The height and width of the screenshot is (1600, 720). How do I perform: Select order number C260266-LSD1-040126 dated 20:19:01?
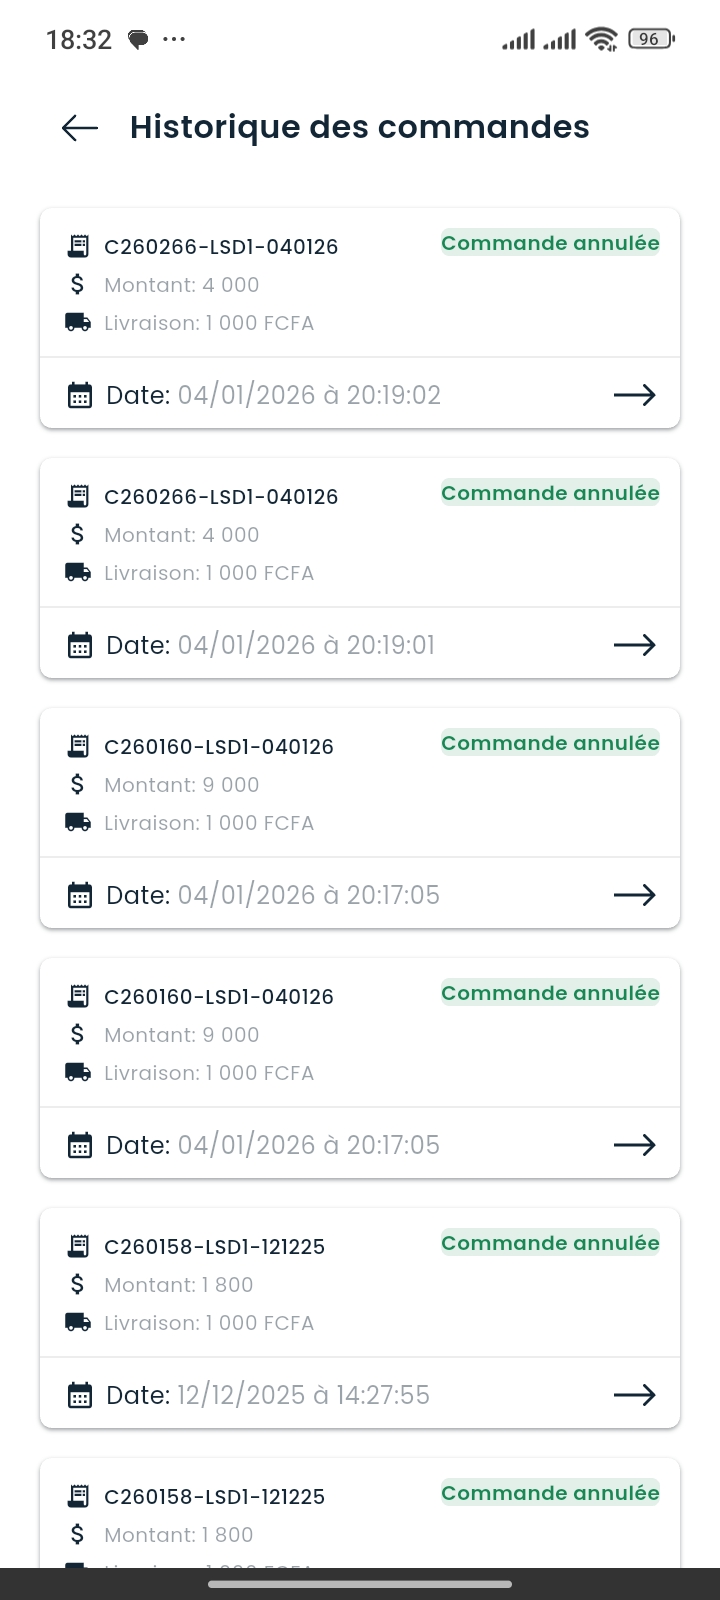(x=221, y=497)
